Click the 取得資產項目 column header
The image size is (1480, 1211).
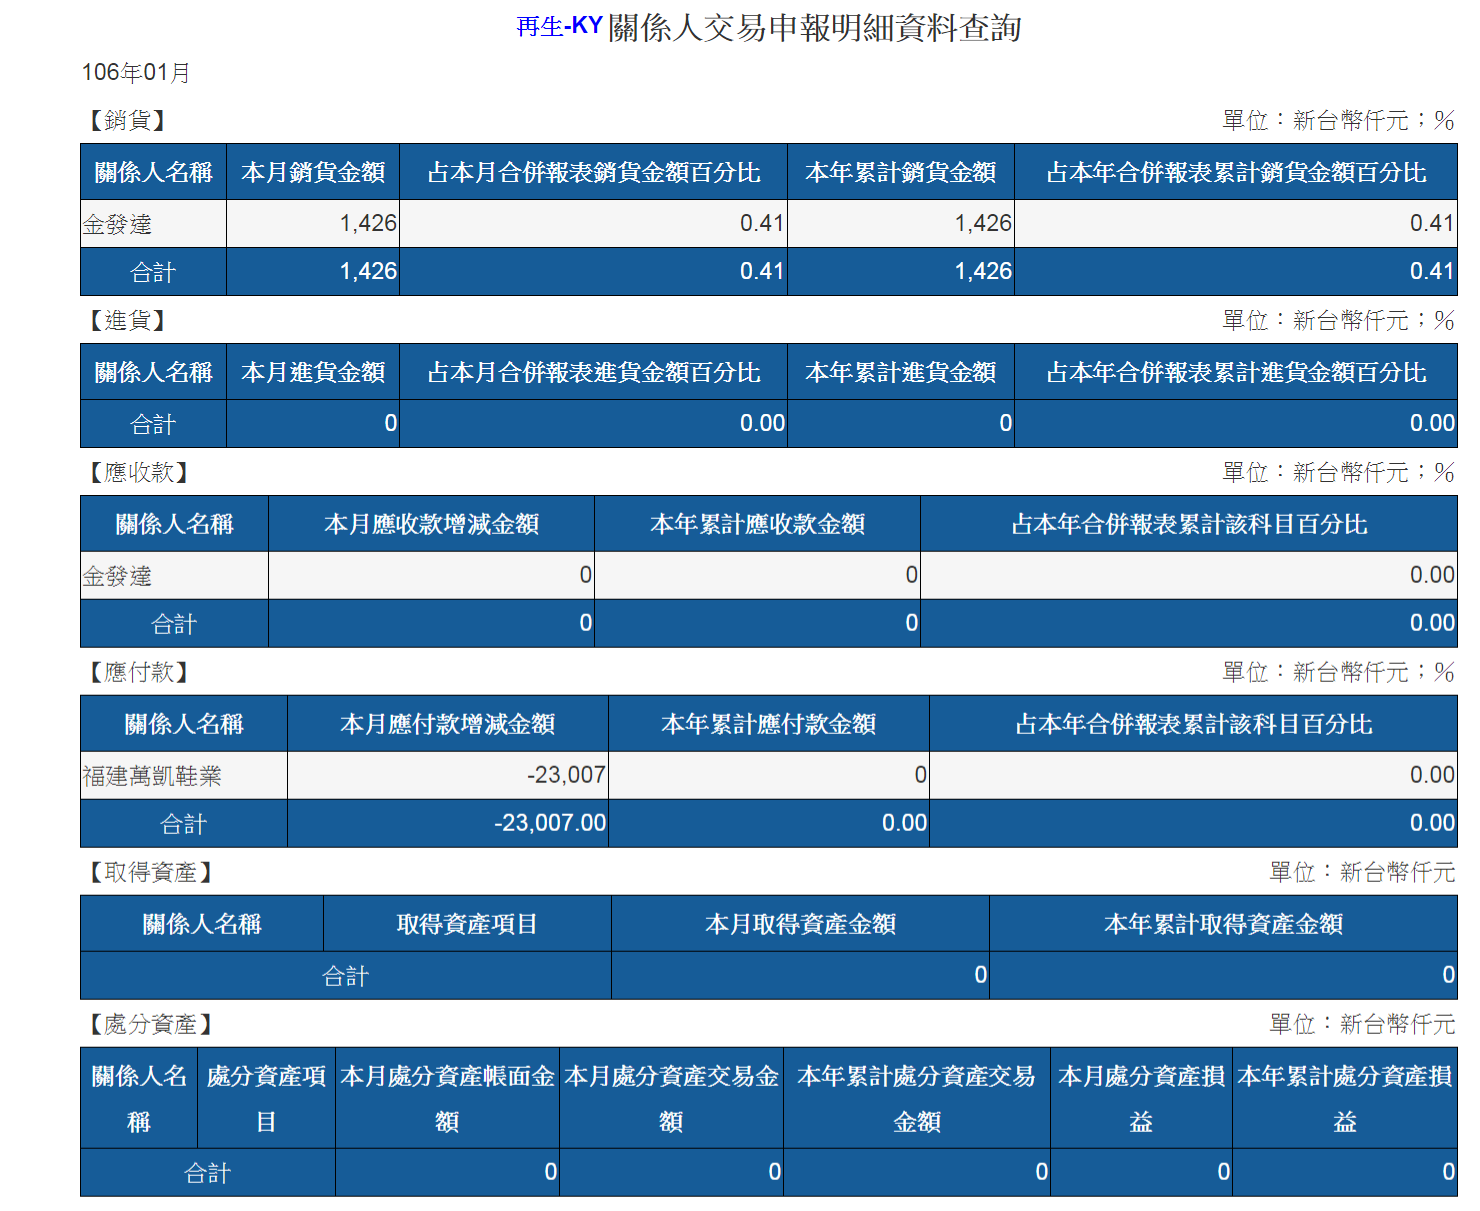click(x=467, y=924)
